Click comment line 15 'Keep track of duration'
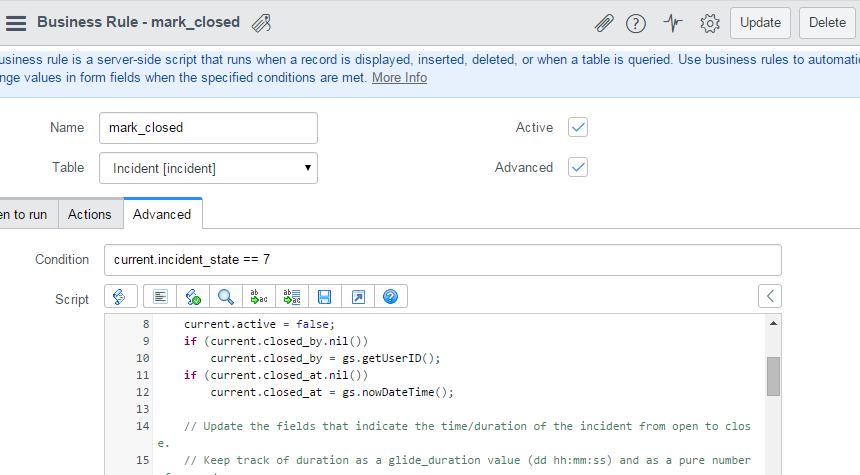Image resolution: width=860 pixels, height=475 pixels. (x=467, y=460)
